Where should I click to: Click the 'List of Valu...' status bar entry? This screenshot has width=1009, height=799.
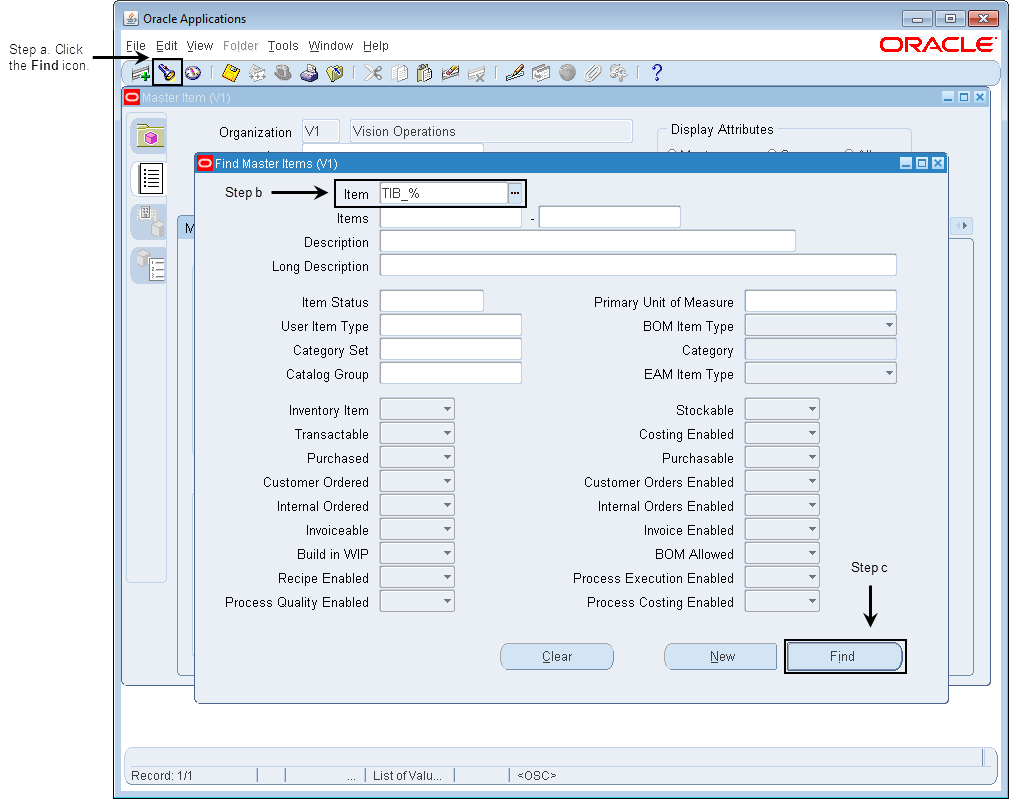point(408,775)
